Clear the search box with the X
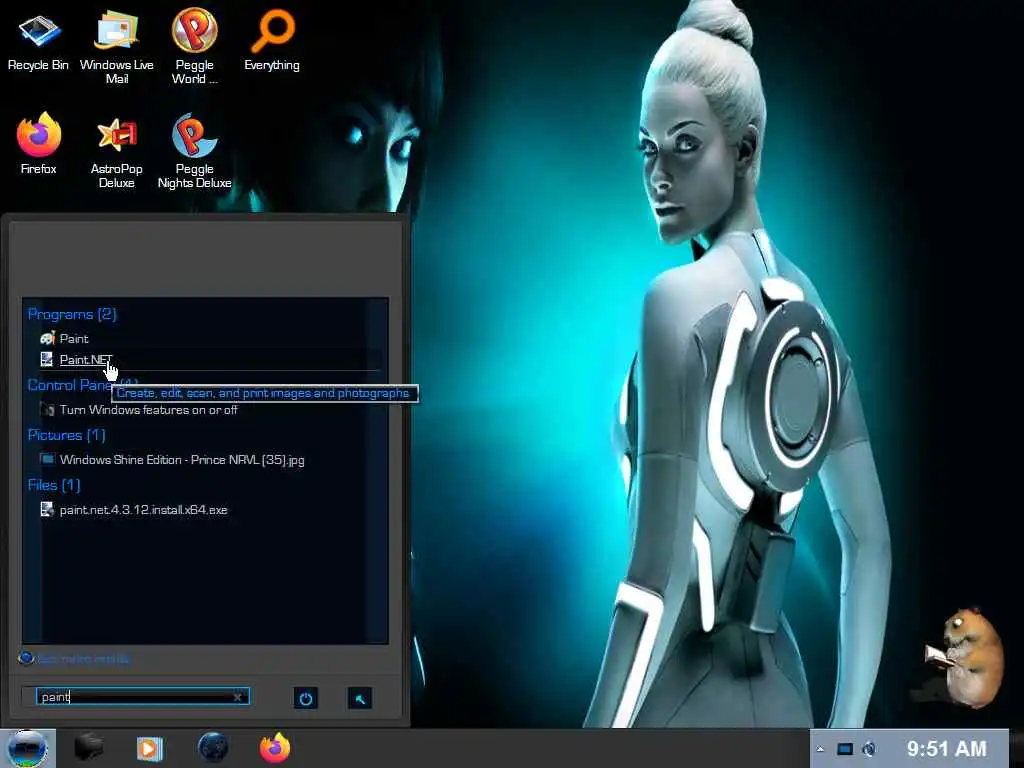 pyautogui.click(x=238, y=697)
